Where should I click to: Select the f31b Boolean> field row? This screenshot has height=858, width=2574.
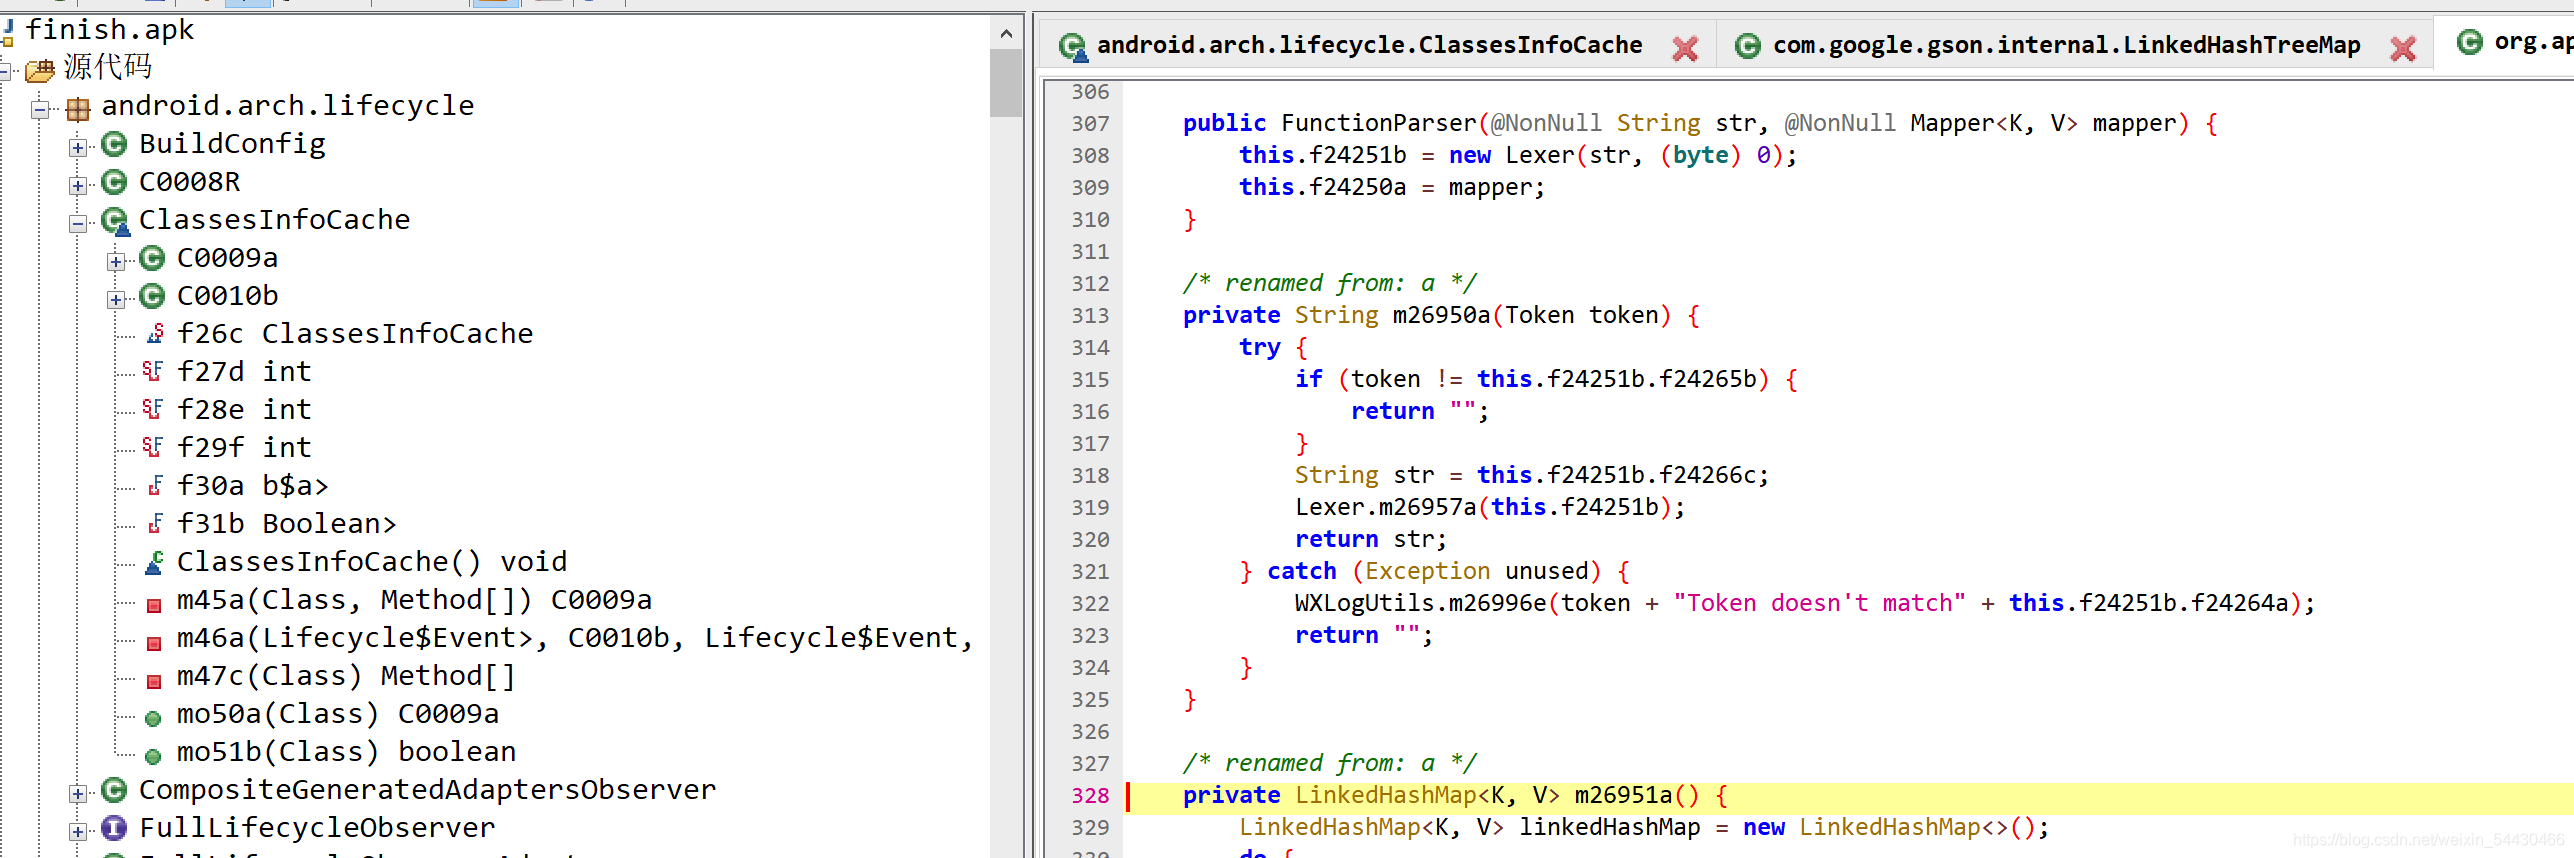tap(286, 524)
